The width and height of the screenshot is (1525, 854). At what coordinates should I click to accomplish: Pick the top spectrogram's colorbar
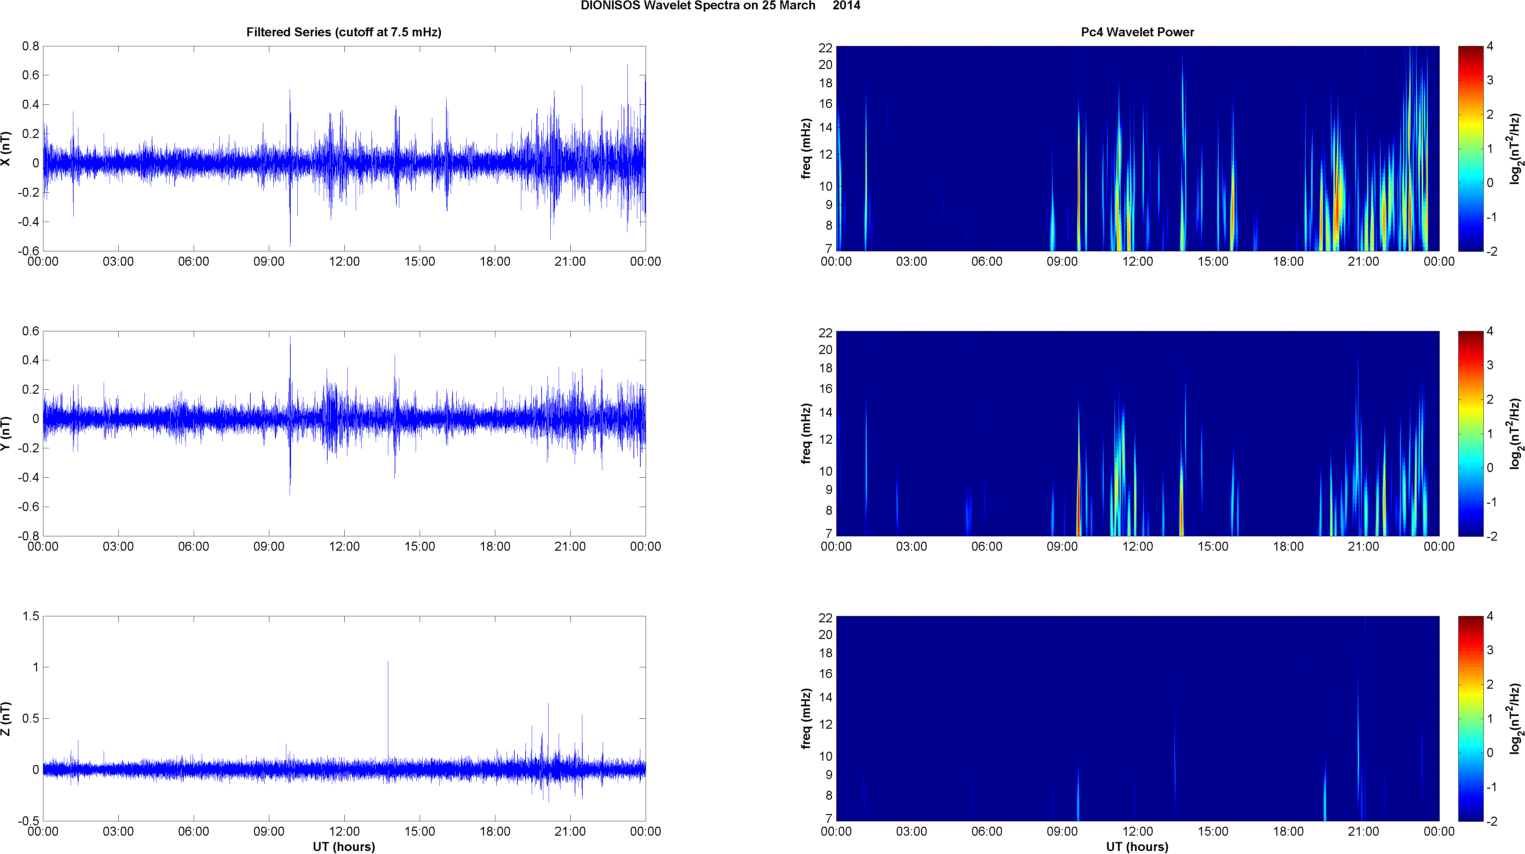tap(1470, 149)
